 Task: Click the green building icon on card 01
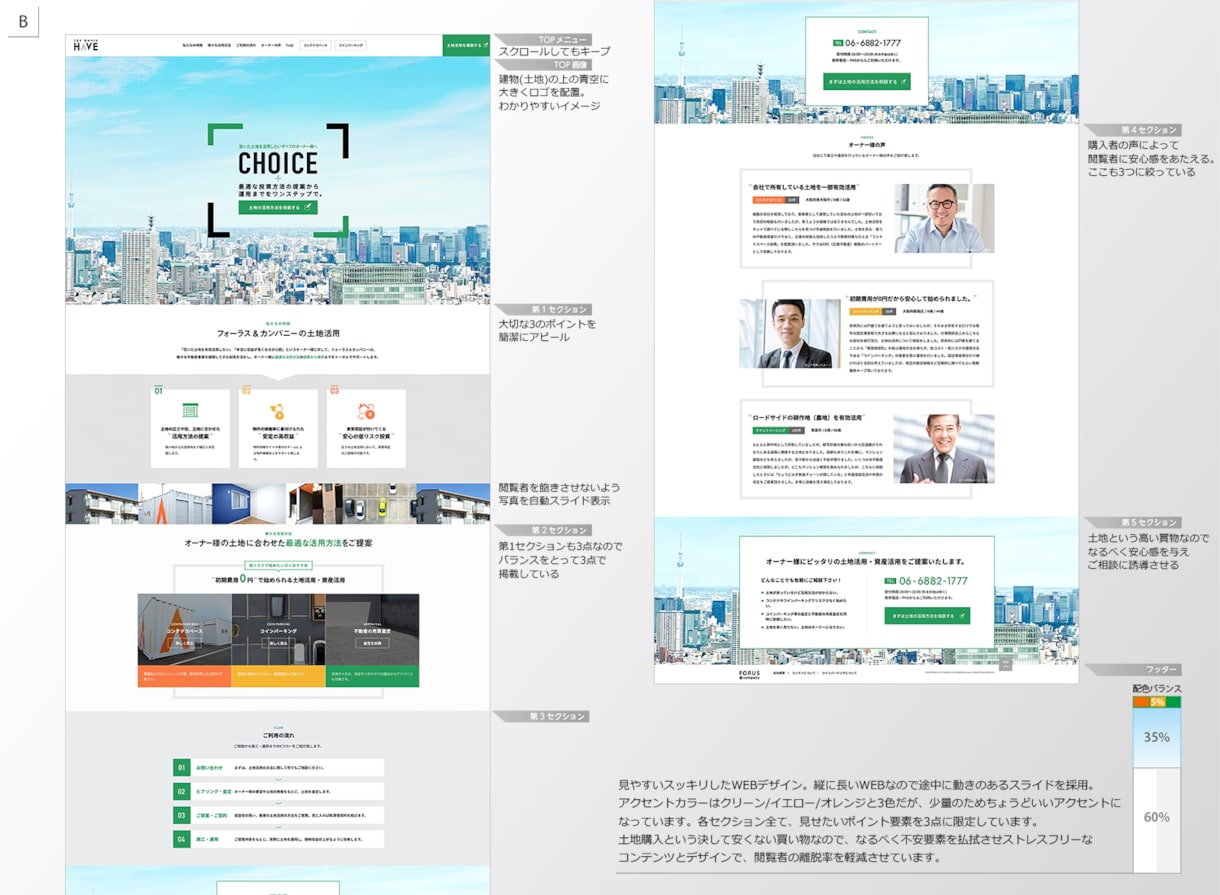click(x=190, y=410)
